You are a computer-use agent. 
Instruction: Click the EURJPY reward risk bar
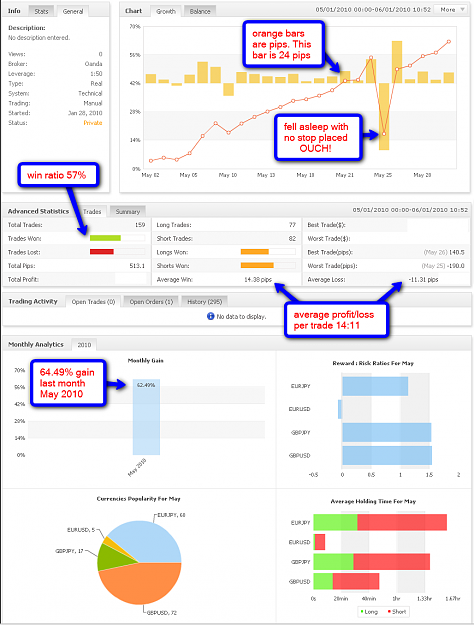click(375, 386)
